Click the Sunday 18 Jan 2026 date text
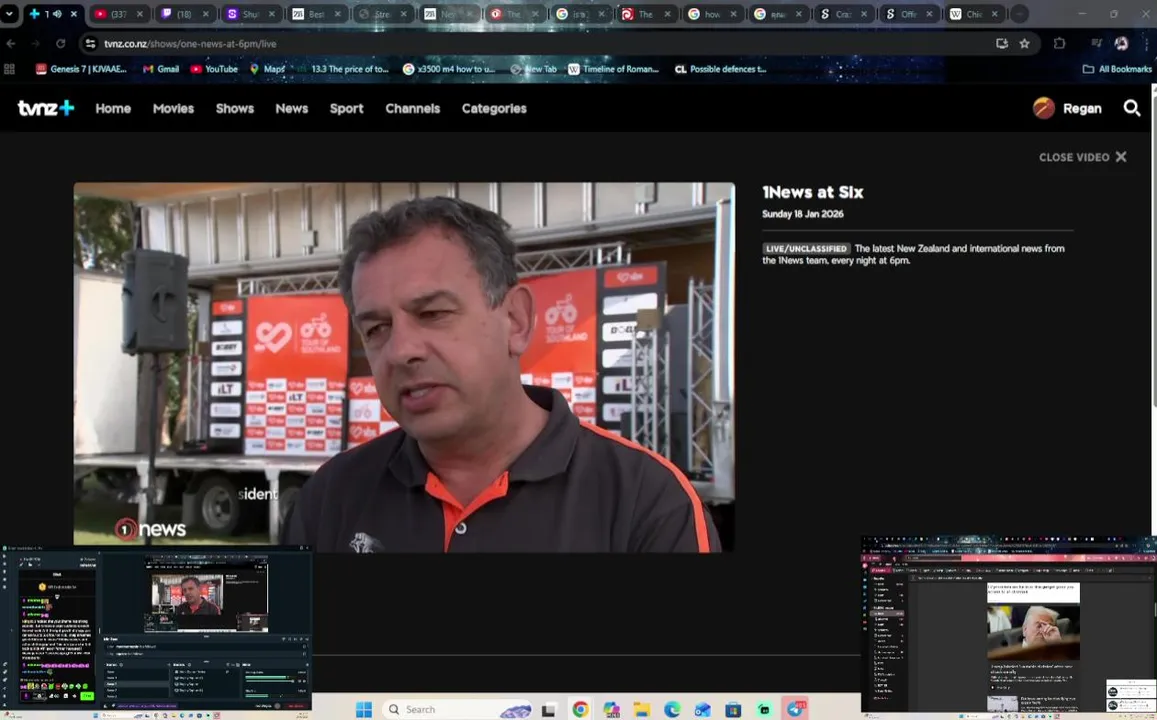This screenshot has width=1157, height=720. tap(803, 214)
